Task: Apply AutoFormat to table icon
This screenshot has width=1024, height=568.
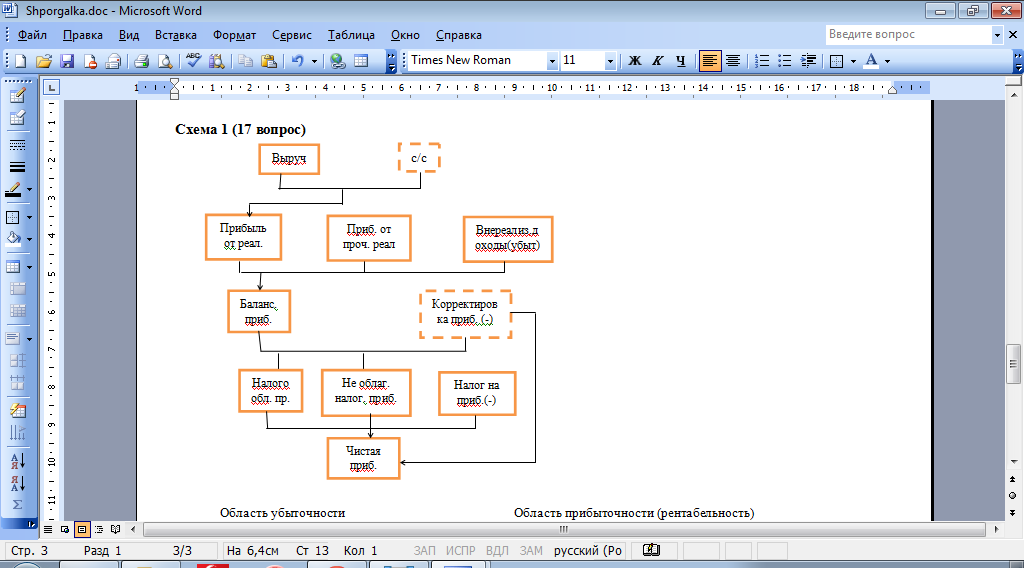Action: (x=18, y=411)
